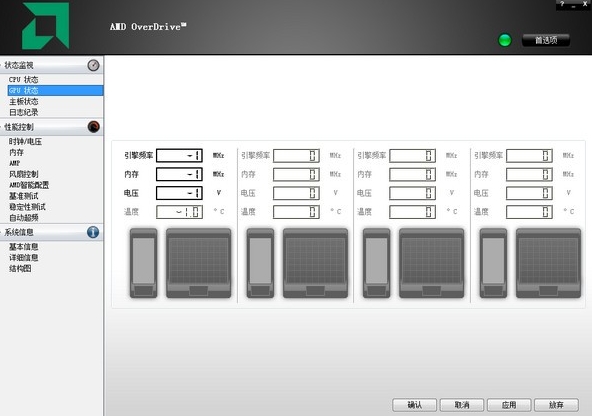This screenshot has width=592, height=416.
Task: Open 稳定性测试 stability test
Action: [x=27, y=207]
